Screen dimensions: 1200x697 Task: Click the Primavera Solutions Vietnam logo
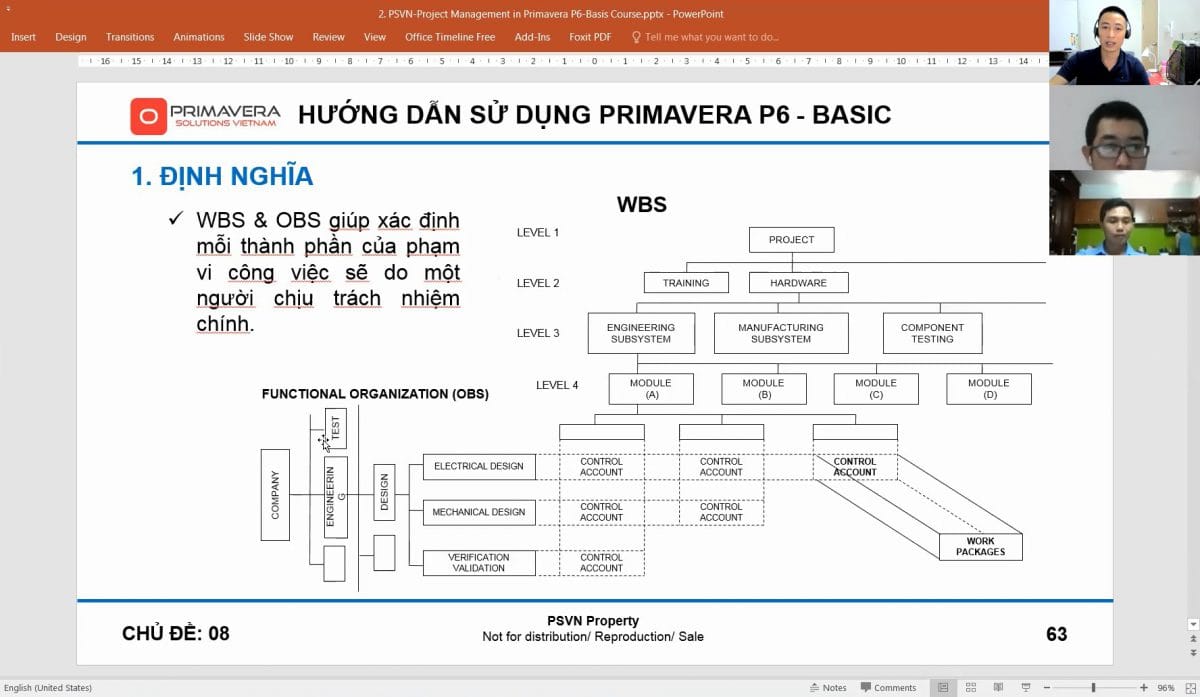205,116
